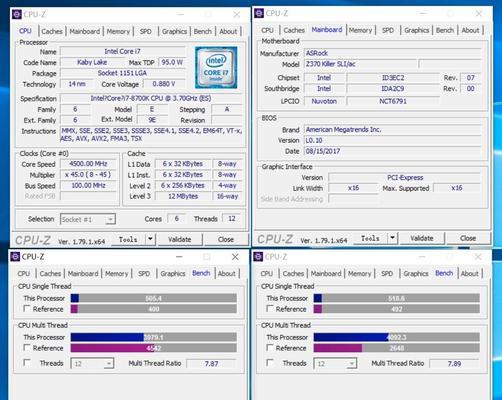Click Package value Socket 1151 LGA
The height and width of the screenshot is (400, 502).
coord(122,73)
